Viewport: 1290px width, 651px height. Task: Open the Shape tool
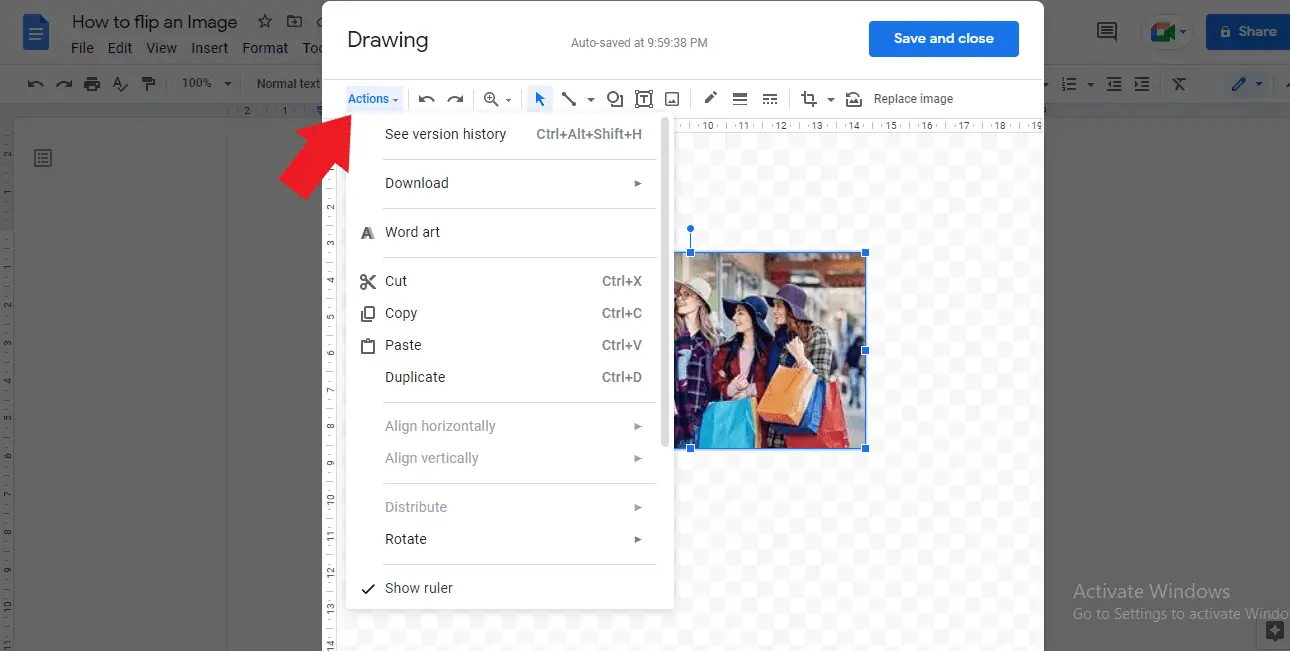614,98
